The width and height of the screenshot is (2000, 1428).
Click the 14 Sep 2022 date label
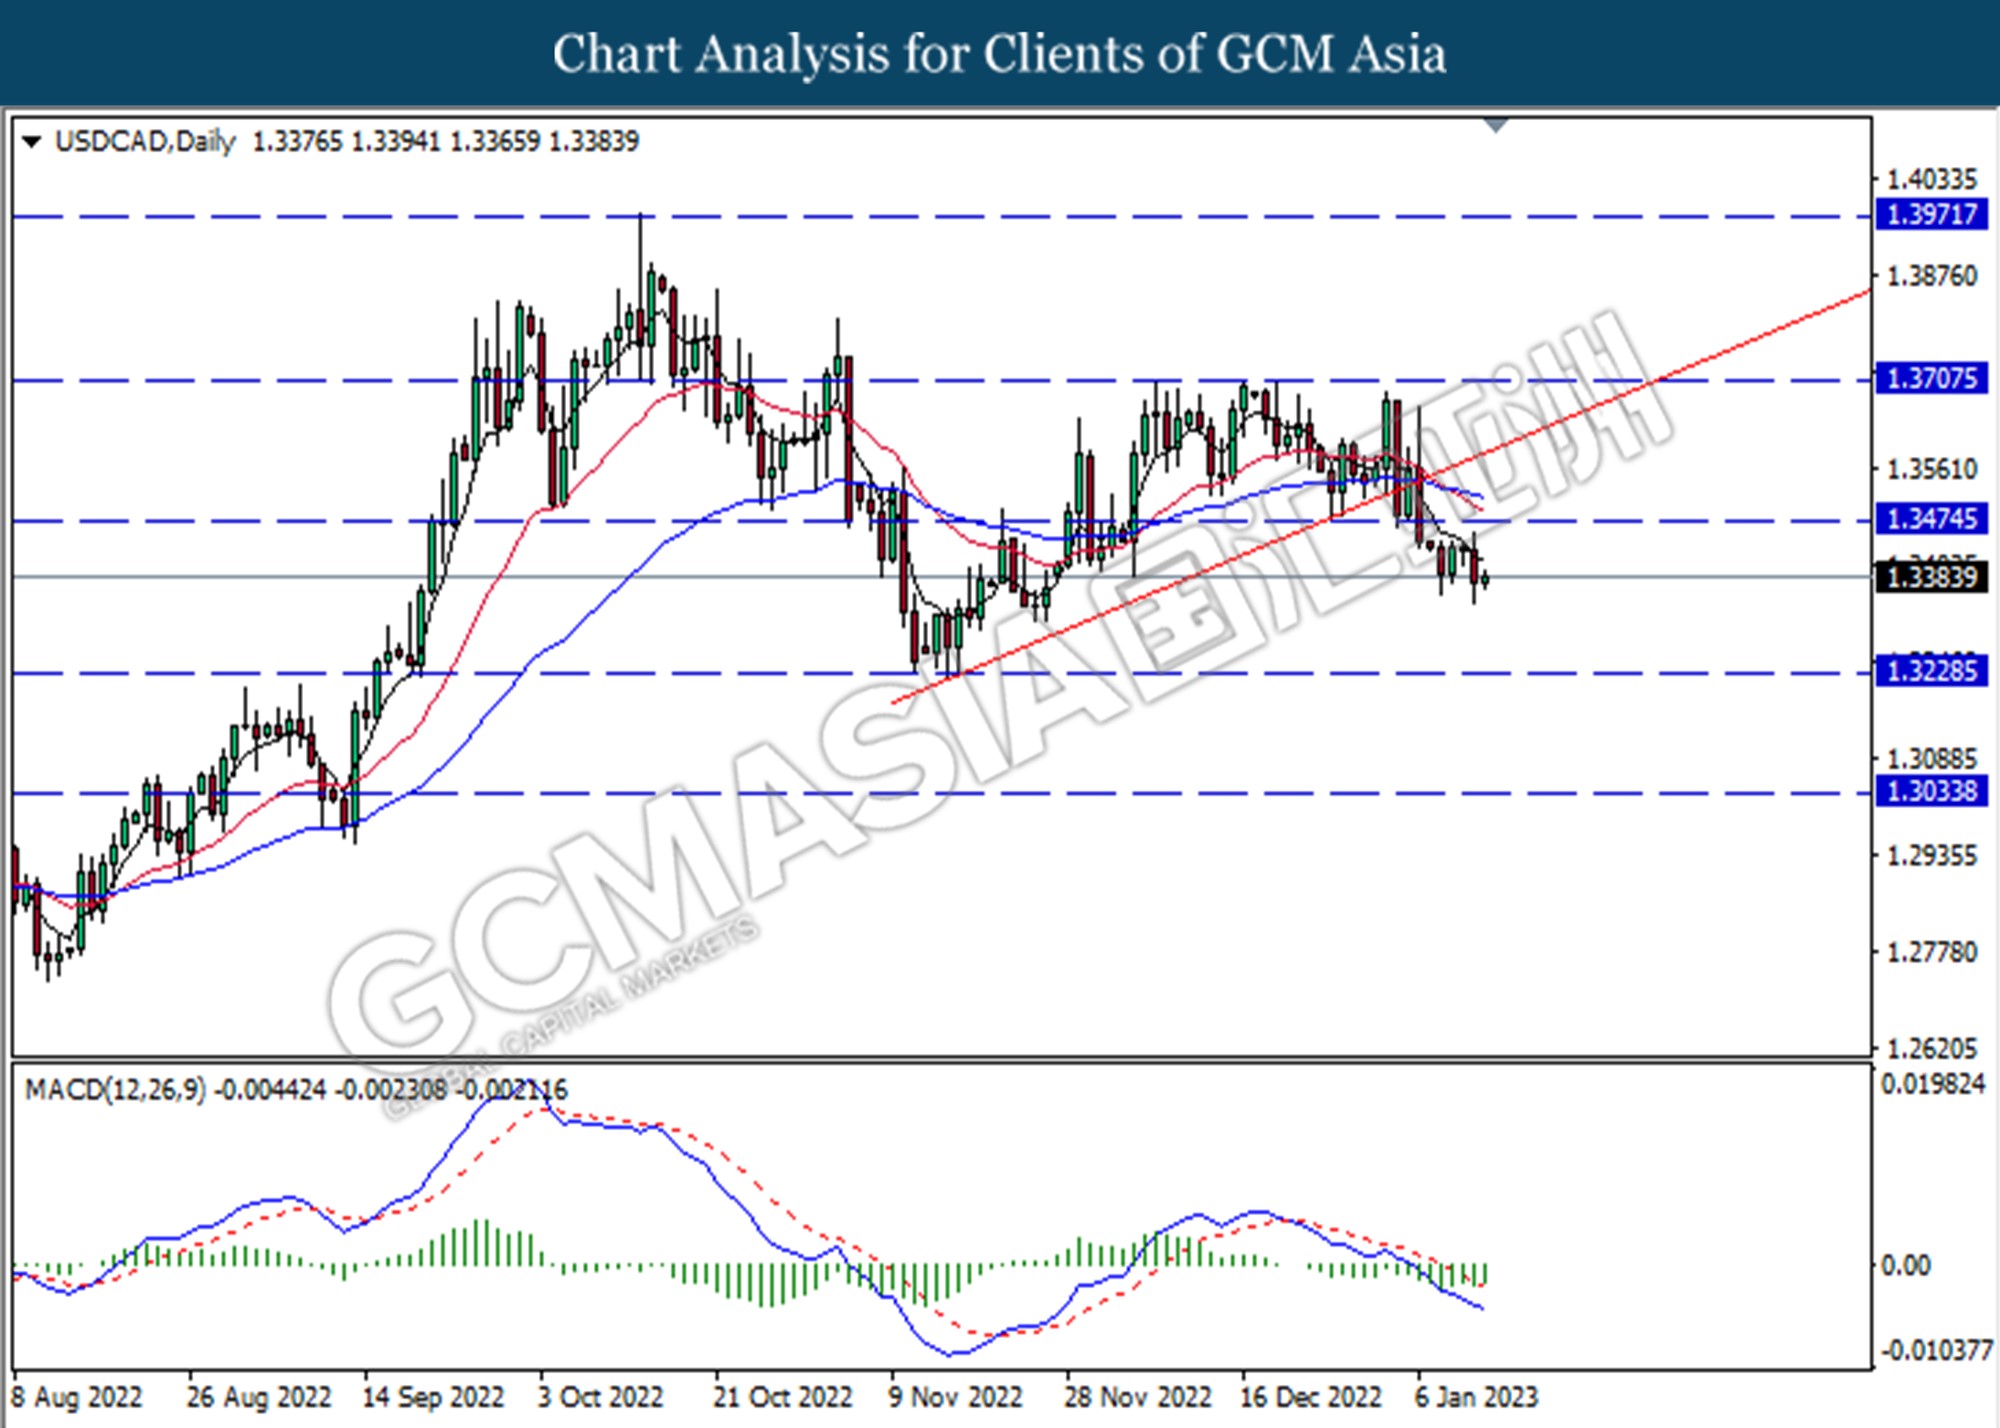pos(433,1396)
